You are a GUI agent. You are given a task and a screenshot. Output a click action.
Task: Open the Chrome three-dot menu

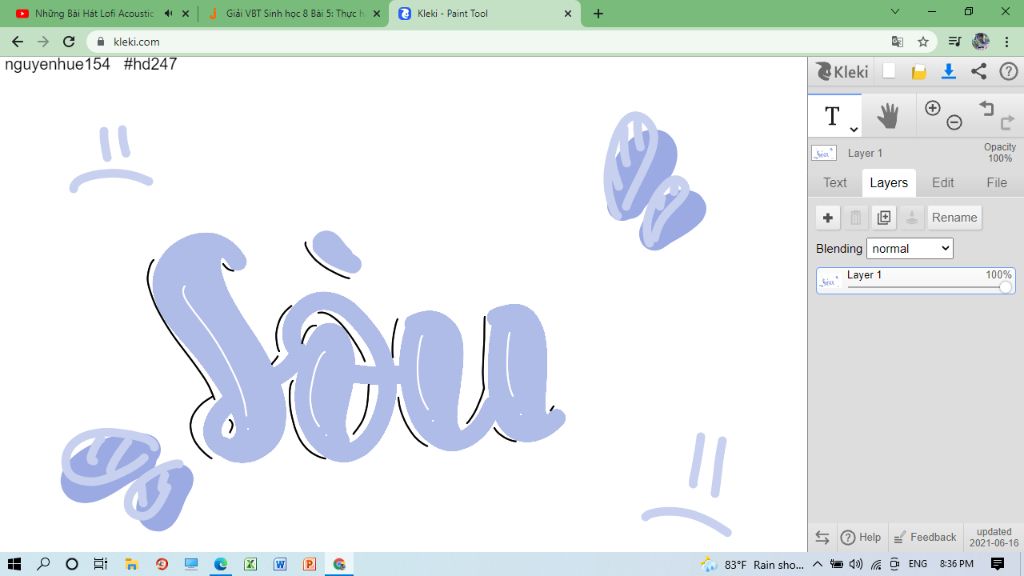click(x=1006, y=42)
